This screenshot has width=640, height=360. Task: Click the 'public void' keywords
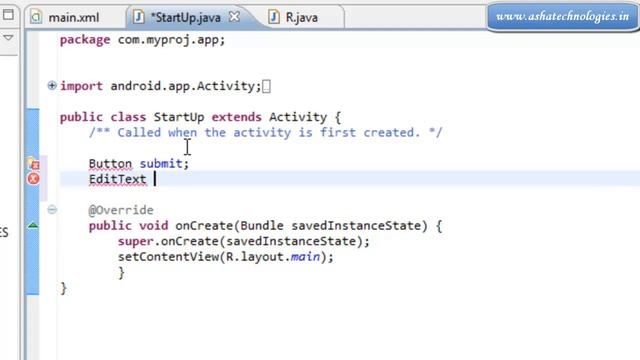[128, 226]
